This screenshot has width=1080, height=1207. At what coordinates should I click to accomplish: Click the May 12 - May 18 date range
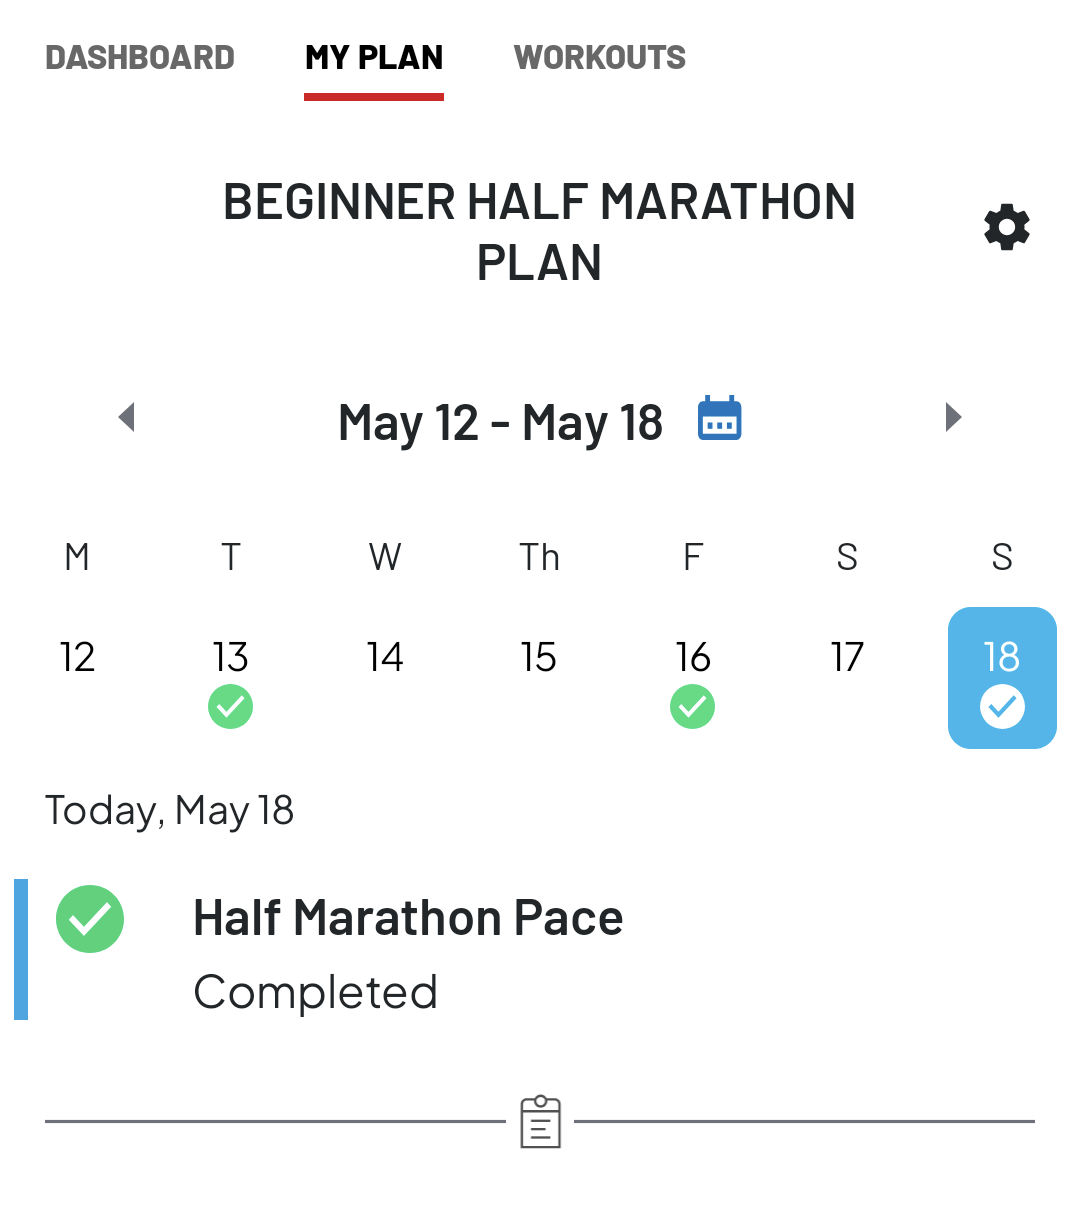500,422
